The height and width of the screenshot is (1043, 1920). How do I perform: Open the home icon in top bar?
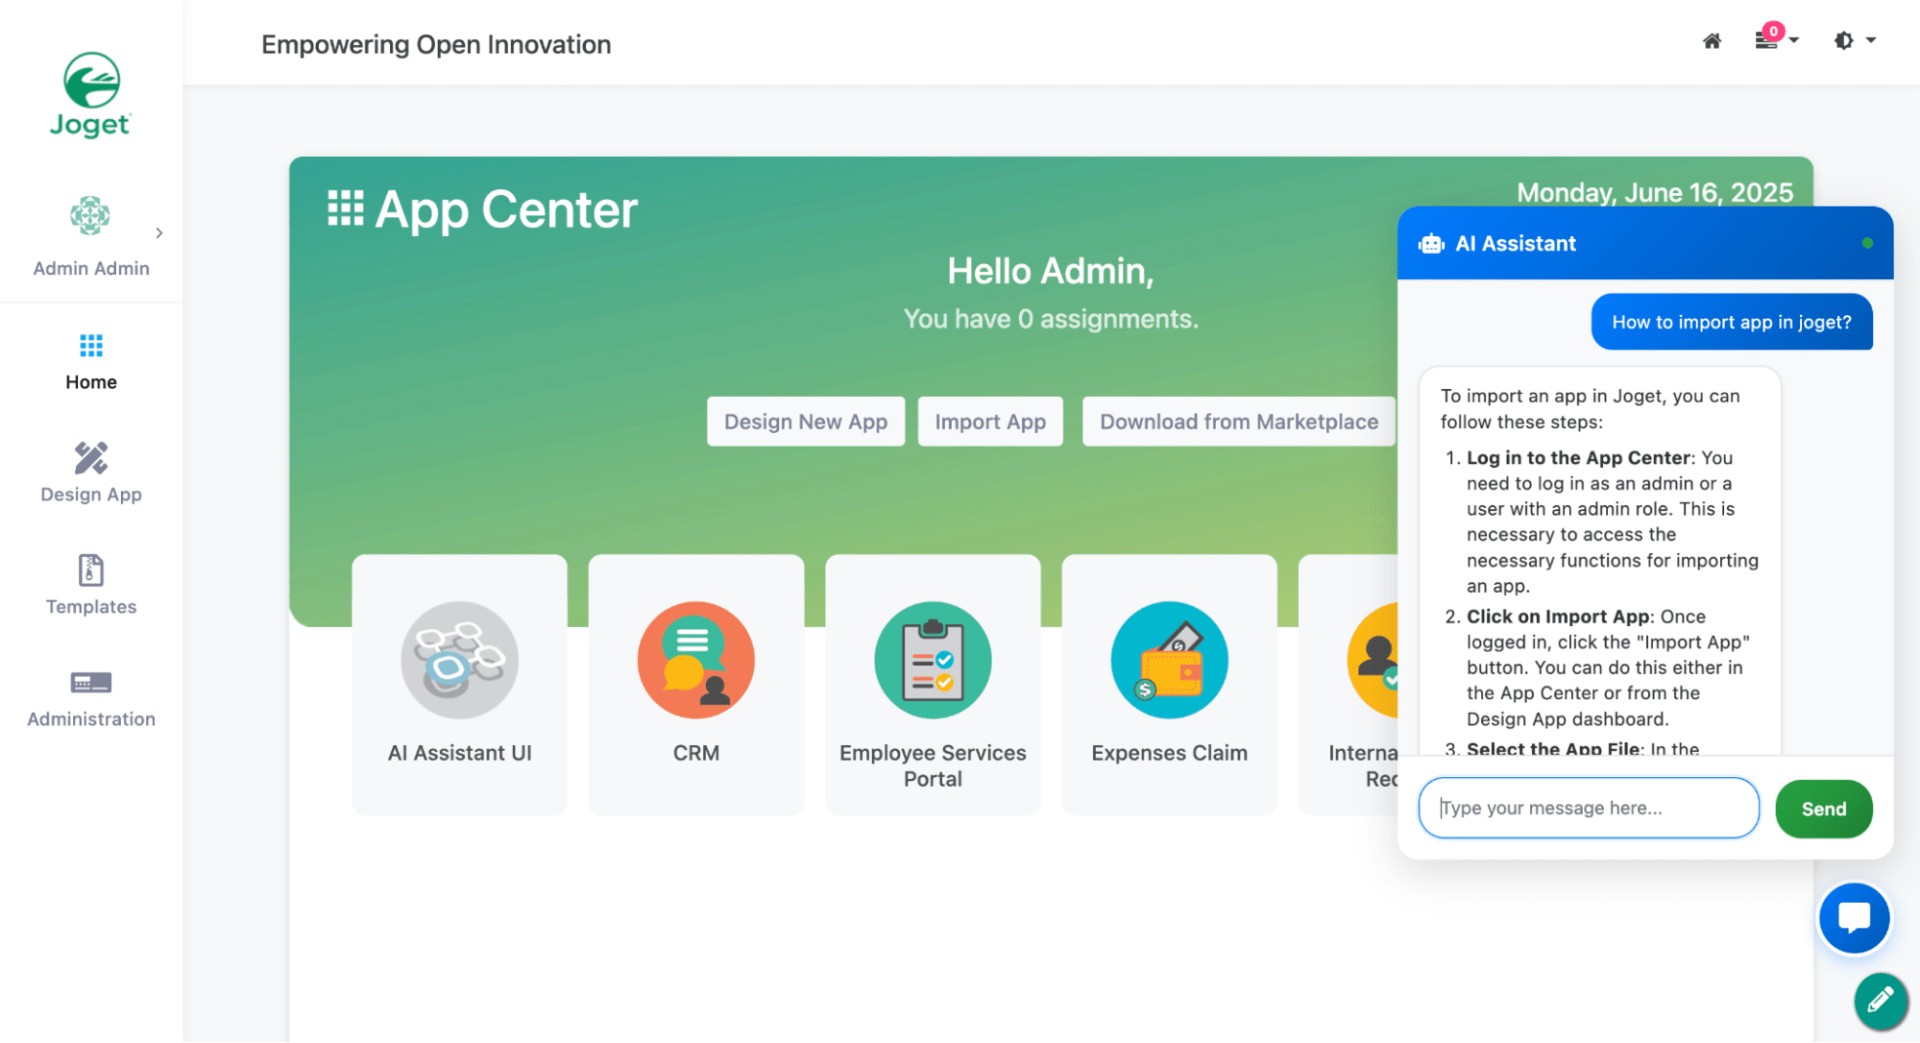point(1711,41)
